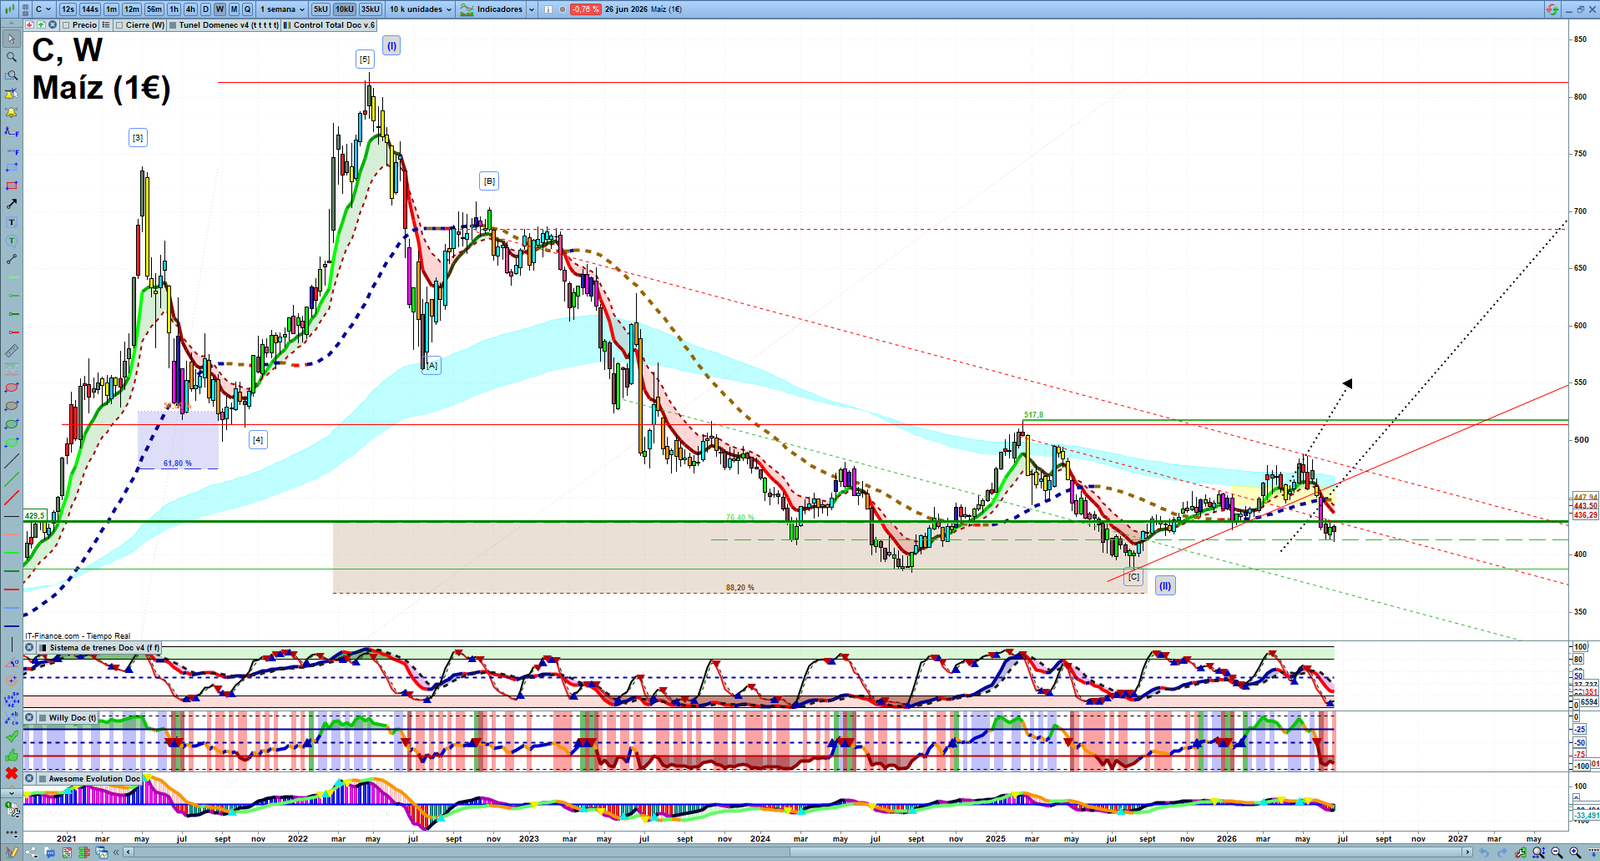
Task: Toggle the Willy Doc (t) checkbox
Action: pyautogui.click(x=43, y=717)
